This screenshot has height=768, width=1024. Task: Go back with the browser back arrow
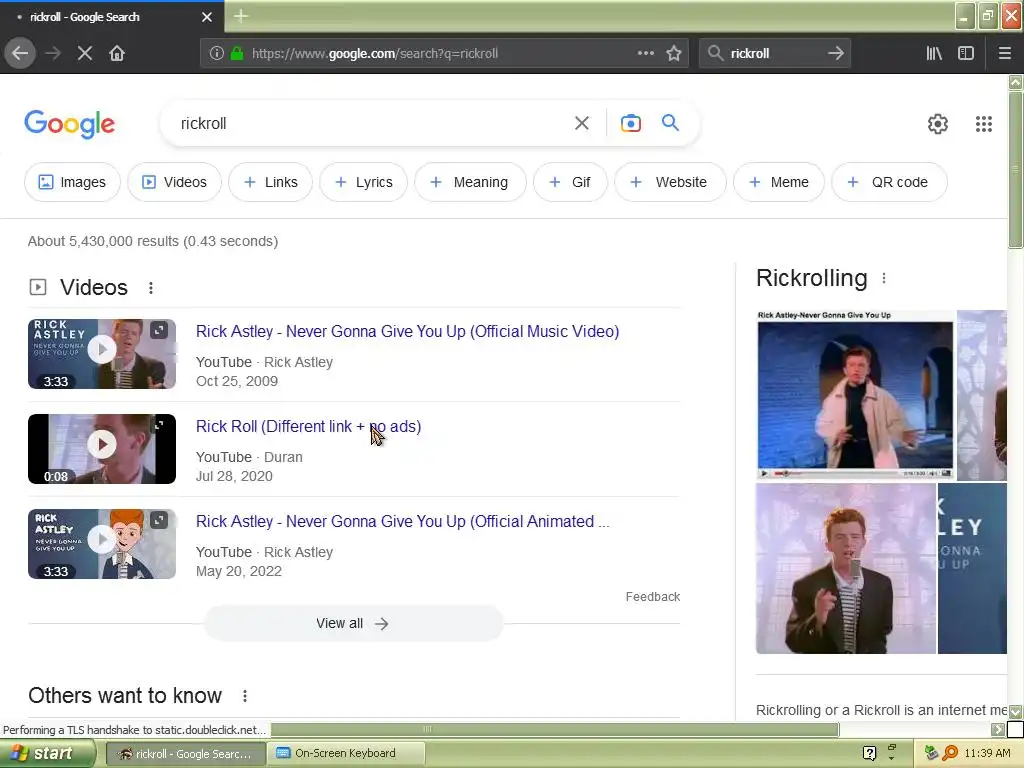pos(20,54)
